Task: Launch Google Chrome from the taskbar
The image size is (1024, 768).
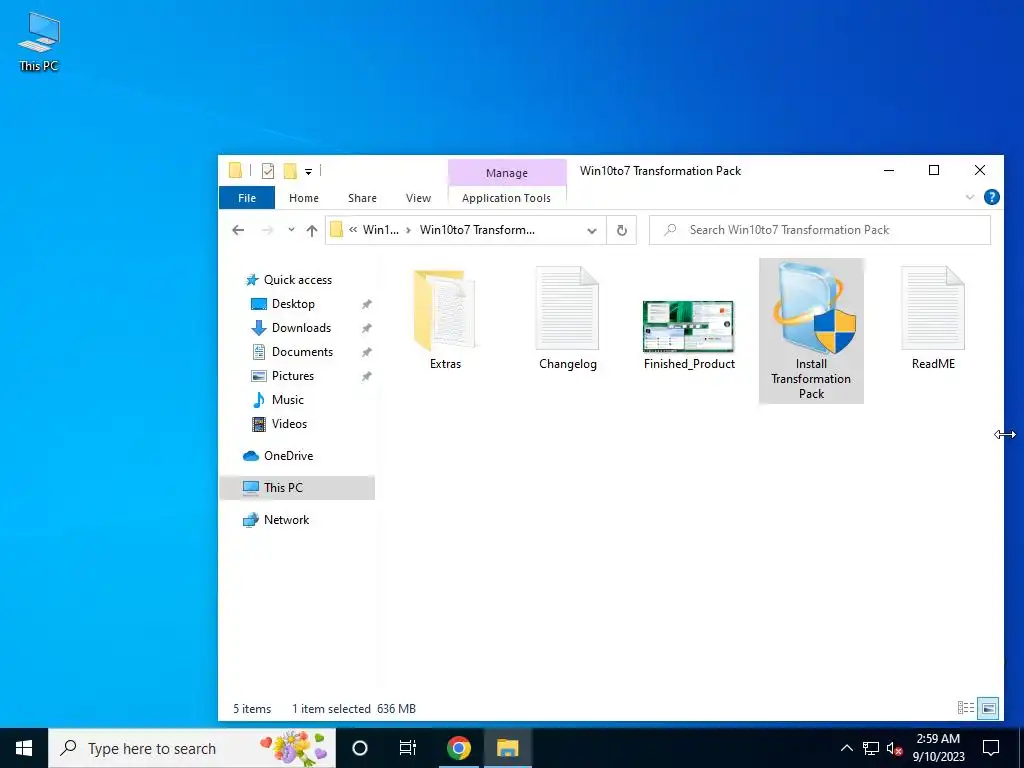Action: [x=458, y=748]
